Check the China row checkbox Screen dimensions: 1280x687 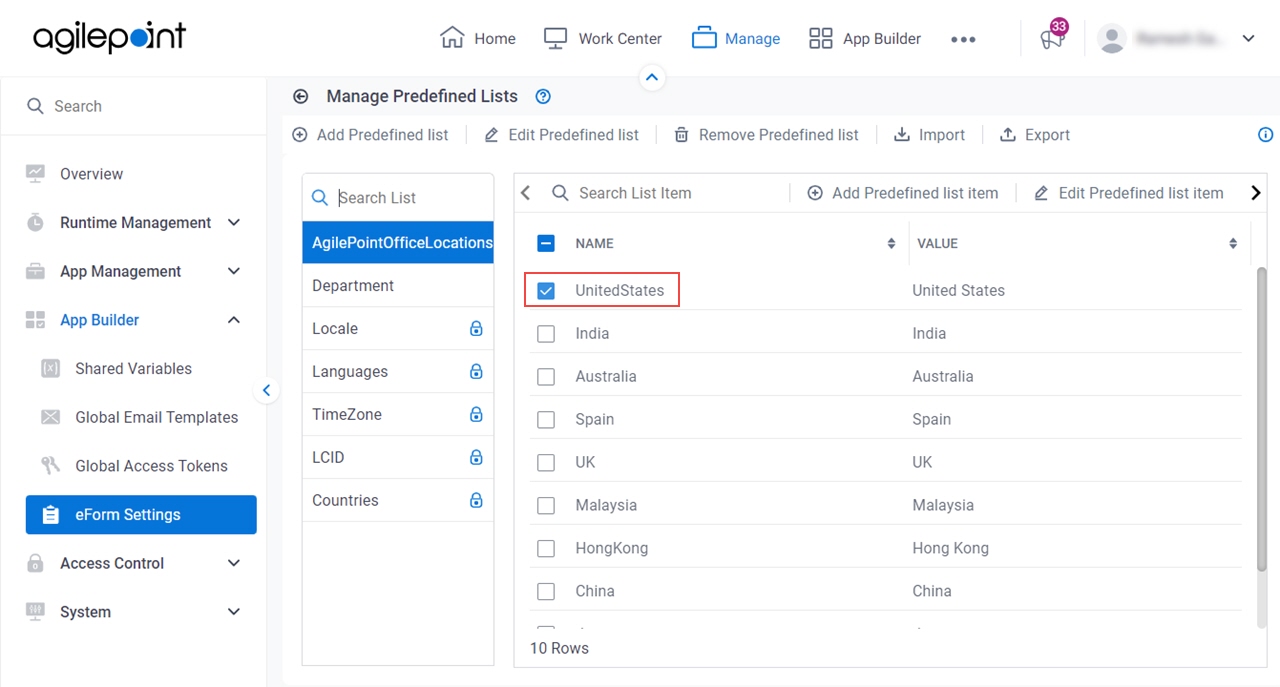click(546, 591)
